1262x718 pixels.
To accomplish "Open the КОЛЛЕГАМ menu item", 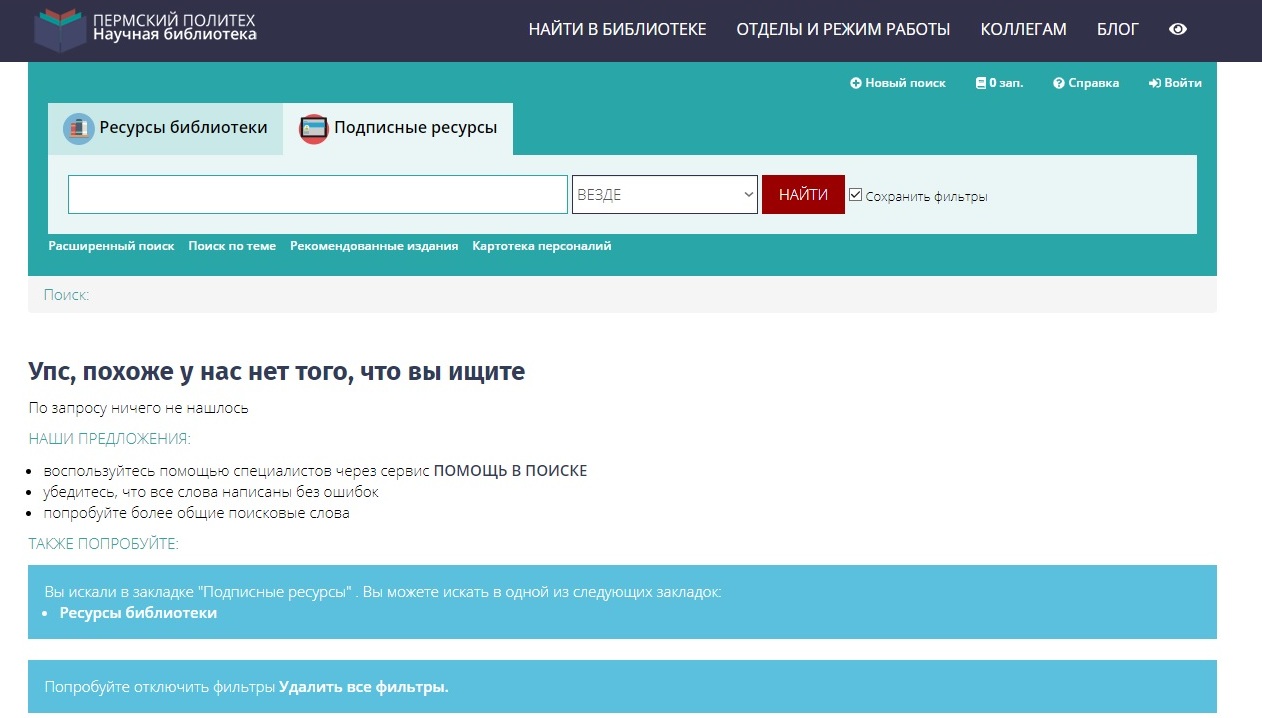I will tap(1023, 29).
